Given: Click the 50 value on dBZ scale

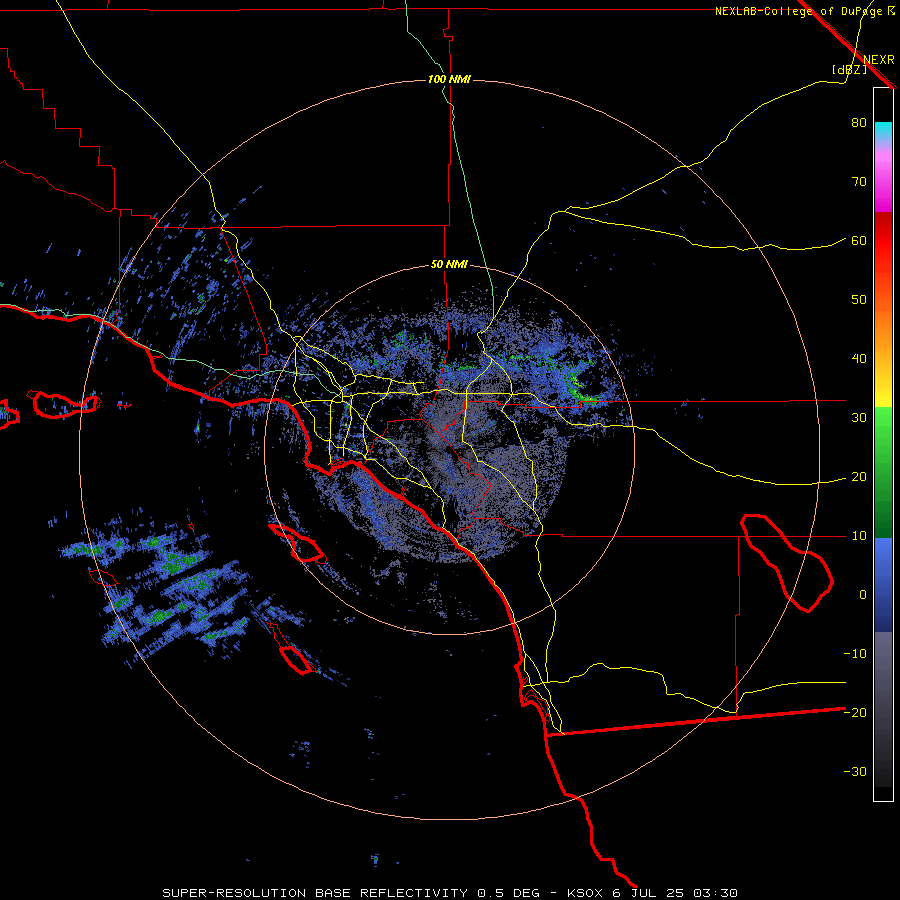Looking at the screenshot, I should (859, 300).
